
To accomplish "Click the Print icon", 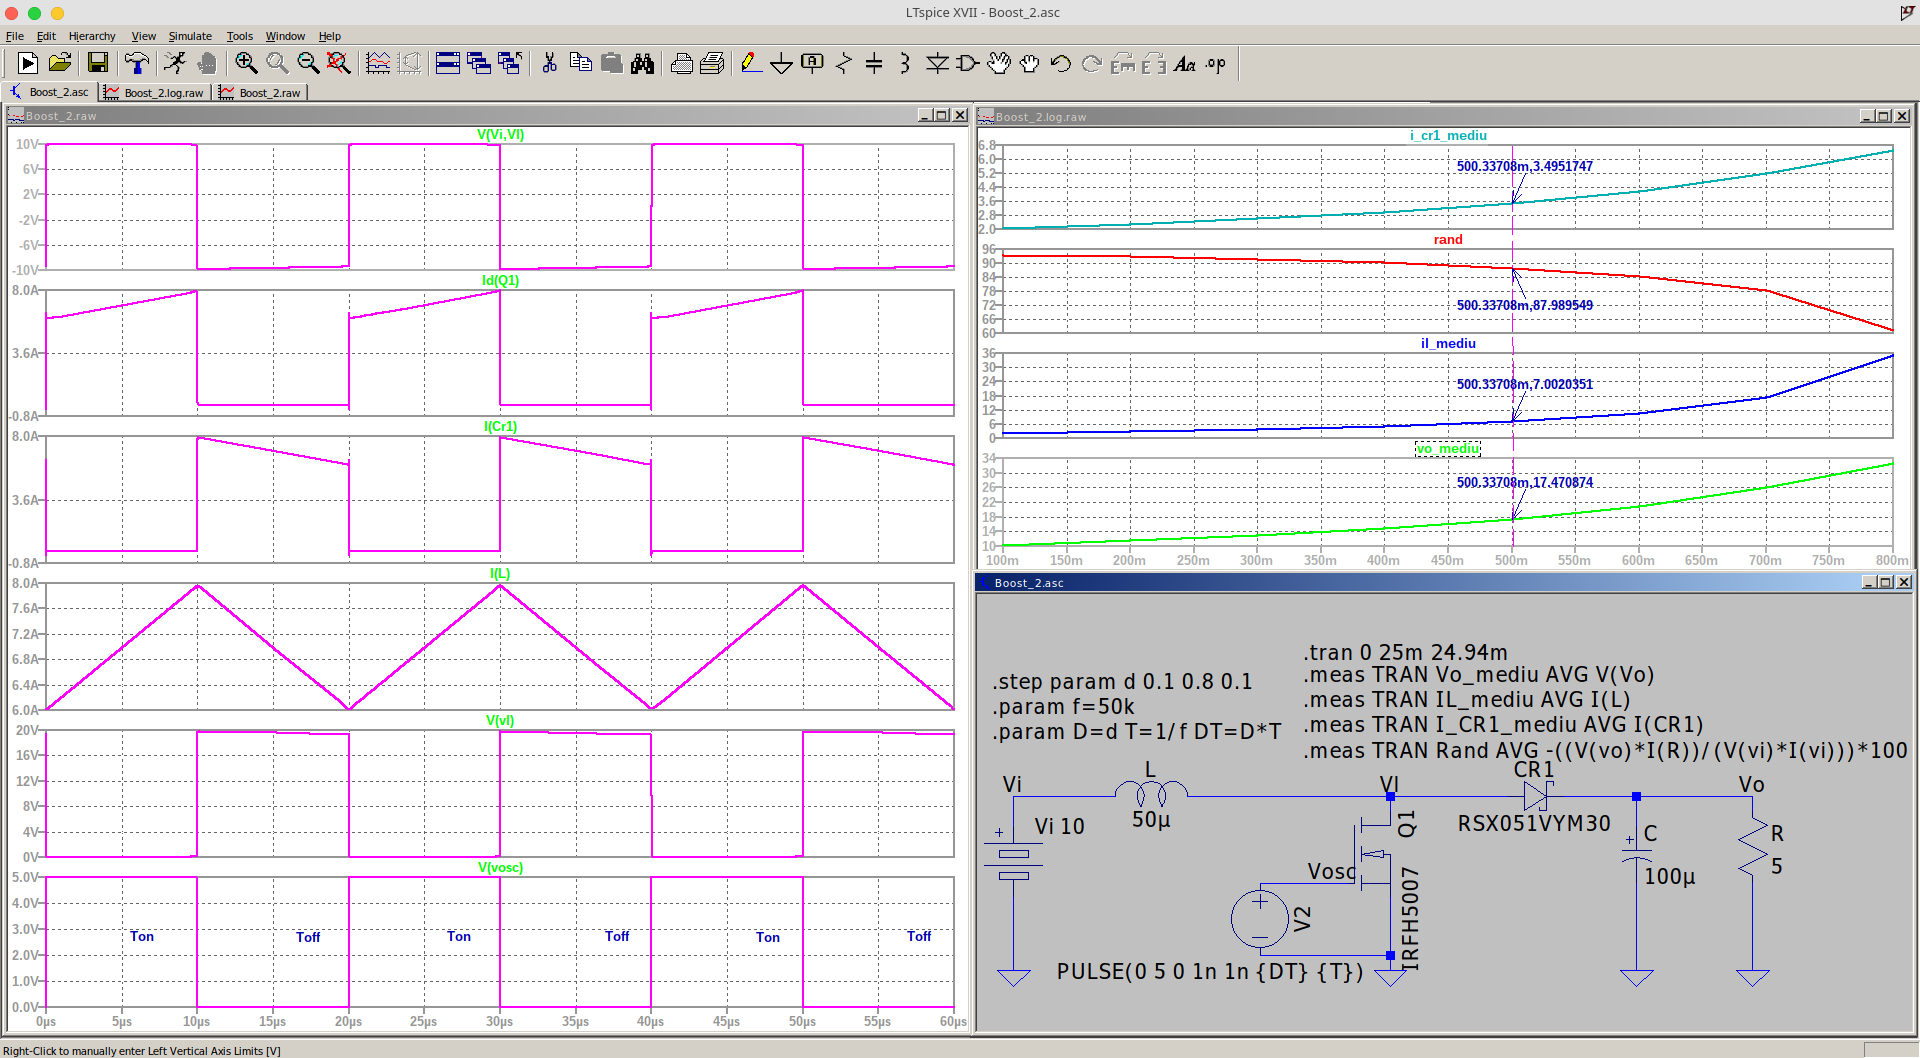I will pos(712,64).
